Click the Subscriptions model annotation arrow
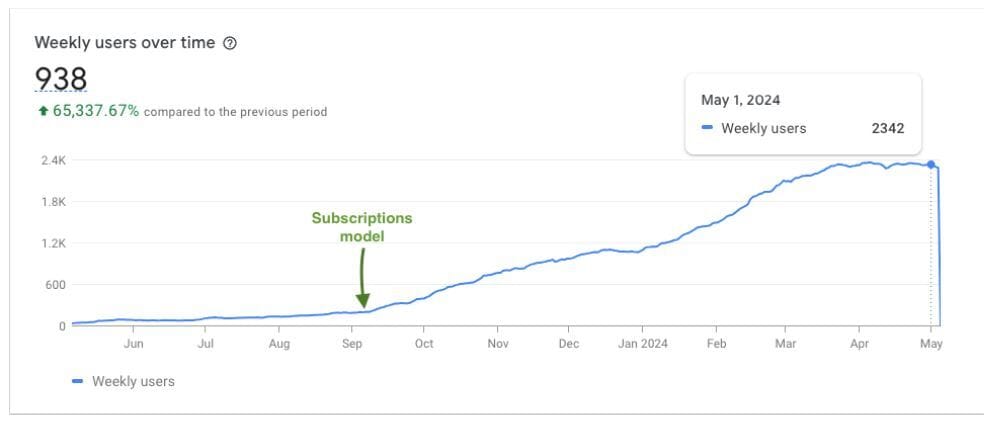 coord(362,278)
